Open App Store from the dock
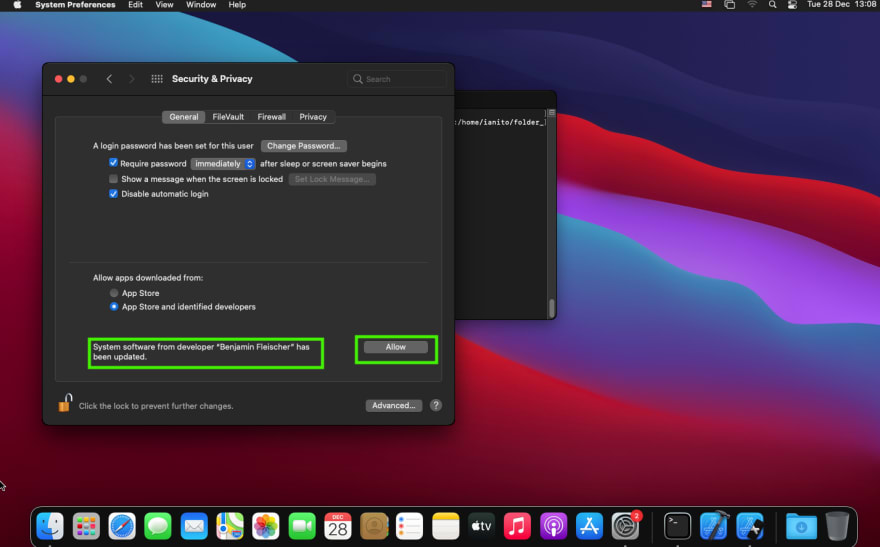This screenshot has height=547, width=880. [589, 526]
